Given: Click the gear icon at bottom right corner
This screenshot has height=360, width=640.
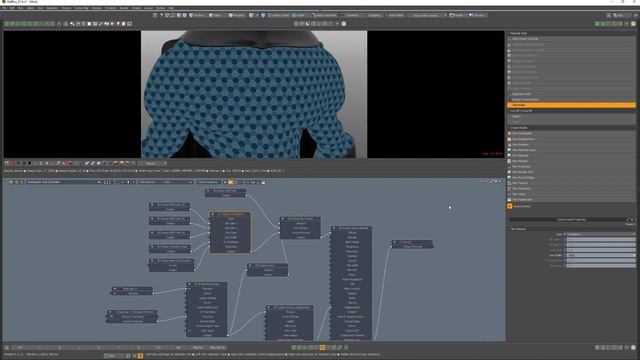Looking at the screenshot, I should pyautogui.click(x=633, y=347).
